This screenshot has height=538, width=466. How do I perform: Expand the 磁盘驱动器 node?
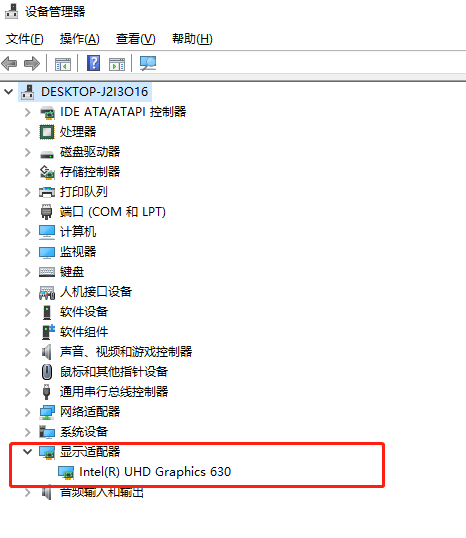pos(27,152)
